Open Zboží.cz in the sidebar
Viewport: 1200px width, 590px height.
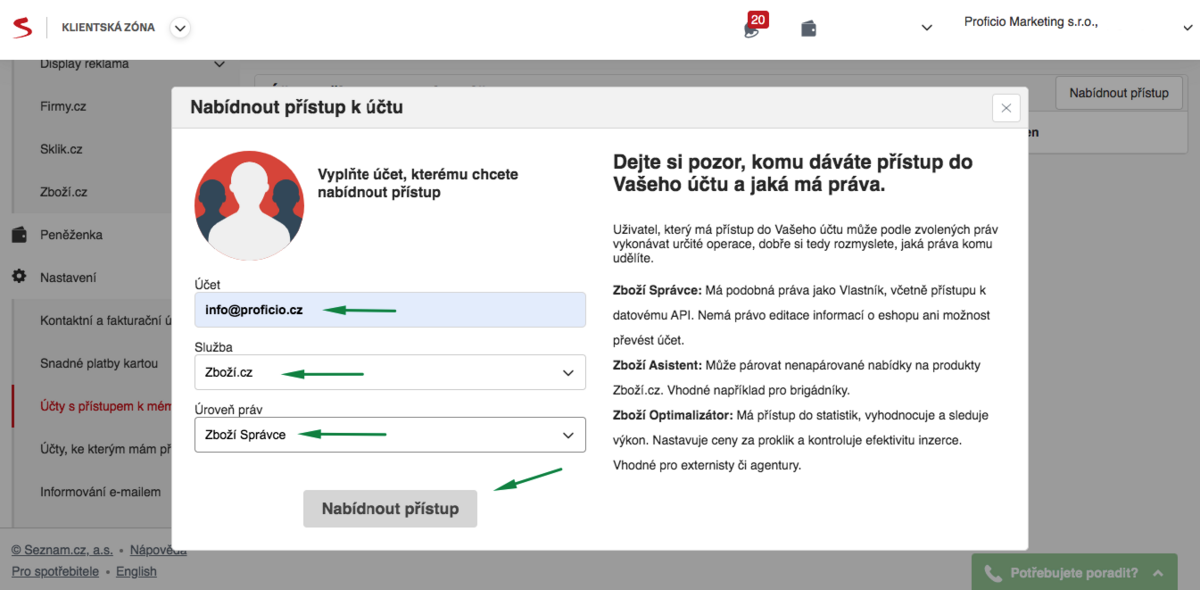64,192
